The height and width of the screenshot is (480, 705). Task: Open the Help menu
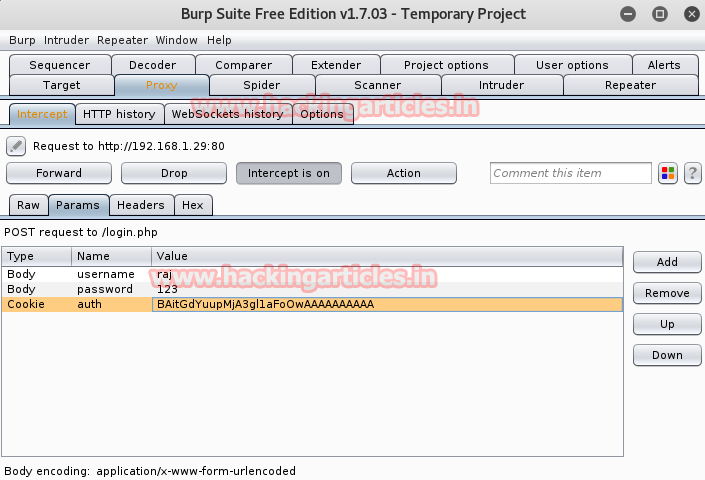(x=219, y=40)
